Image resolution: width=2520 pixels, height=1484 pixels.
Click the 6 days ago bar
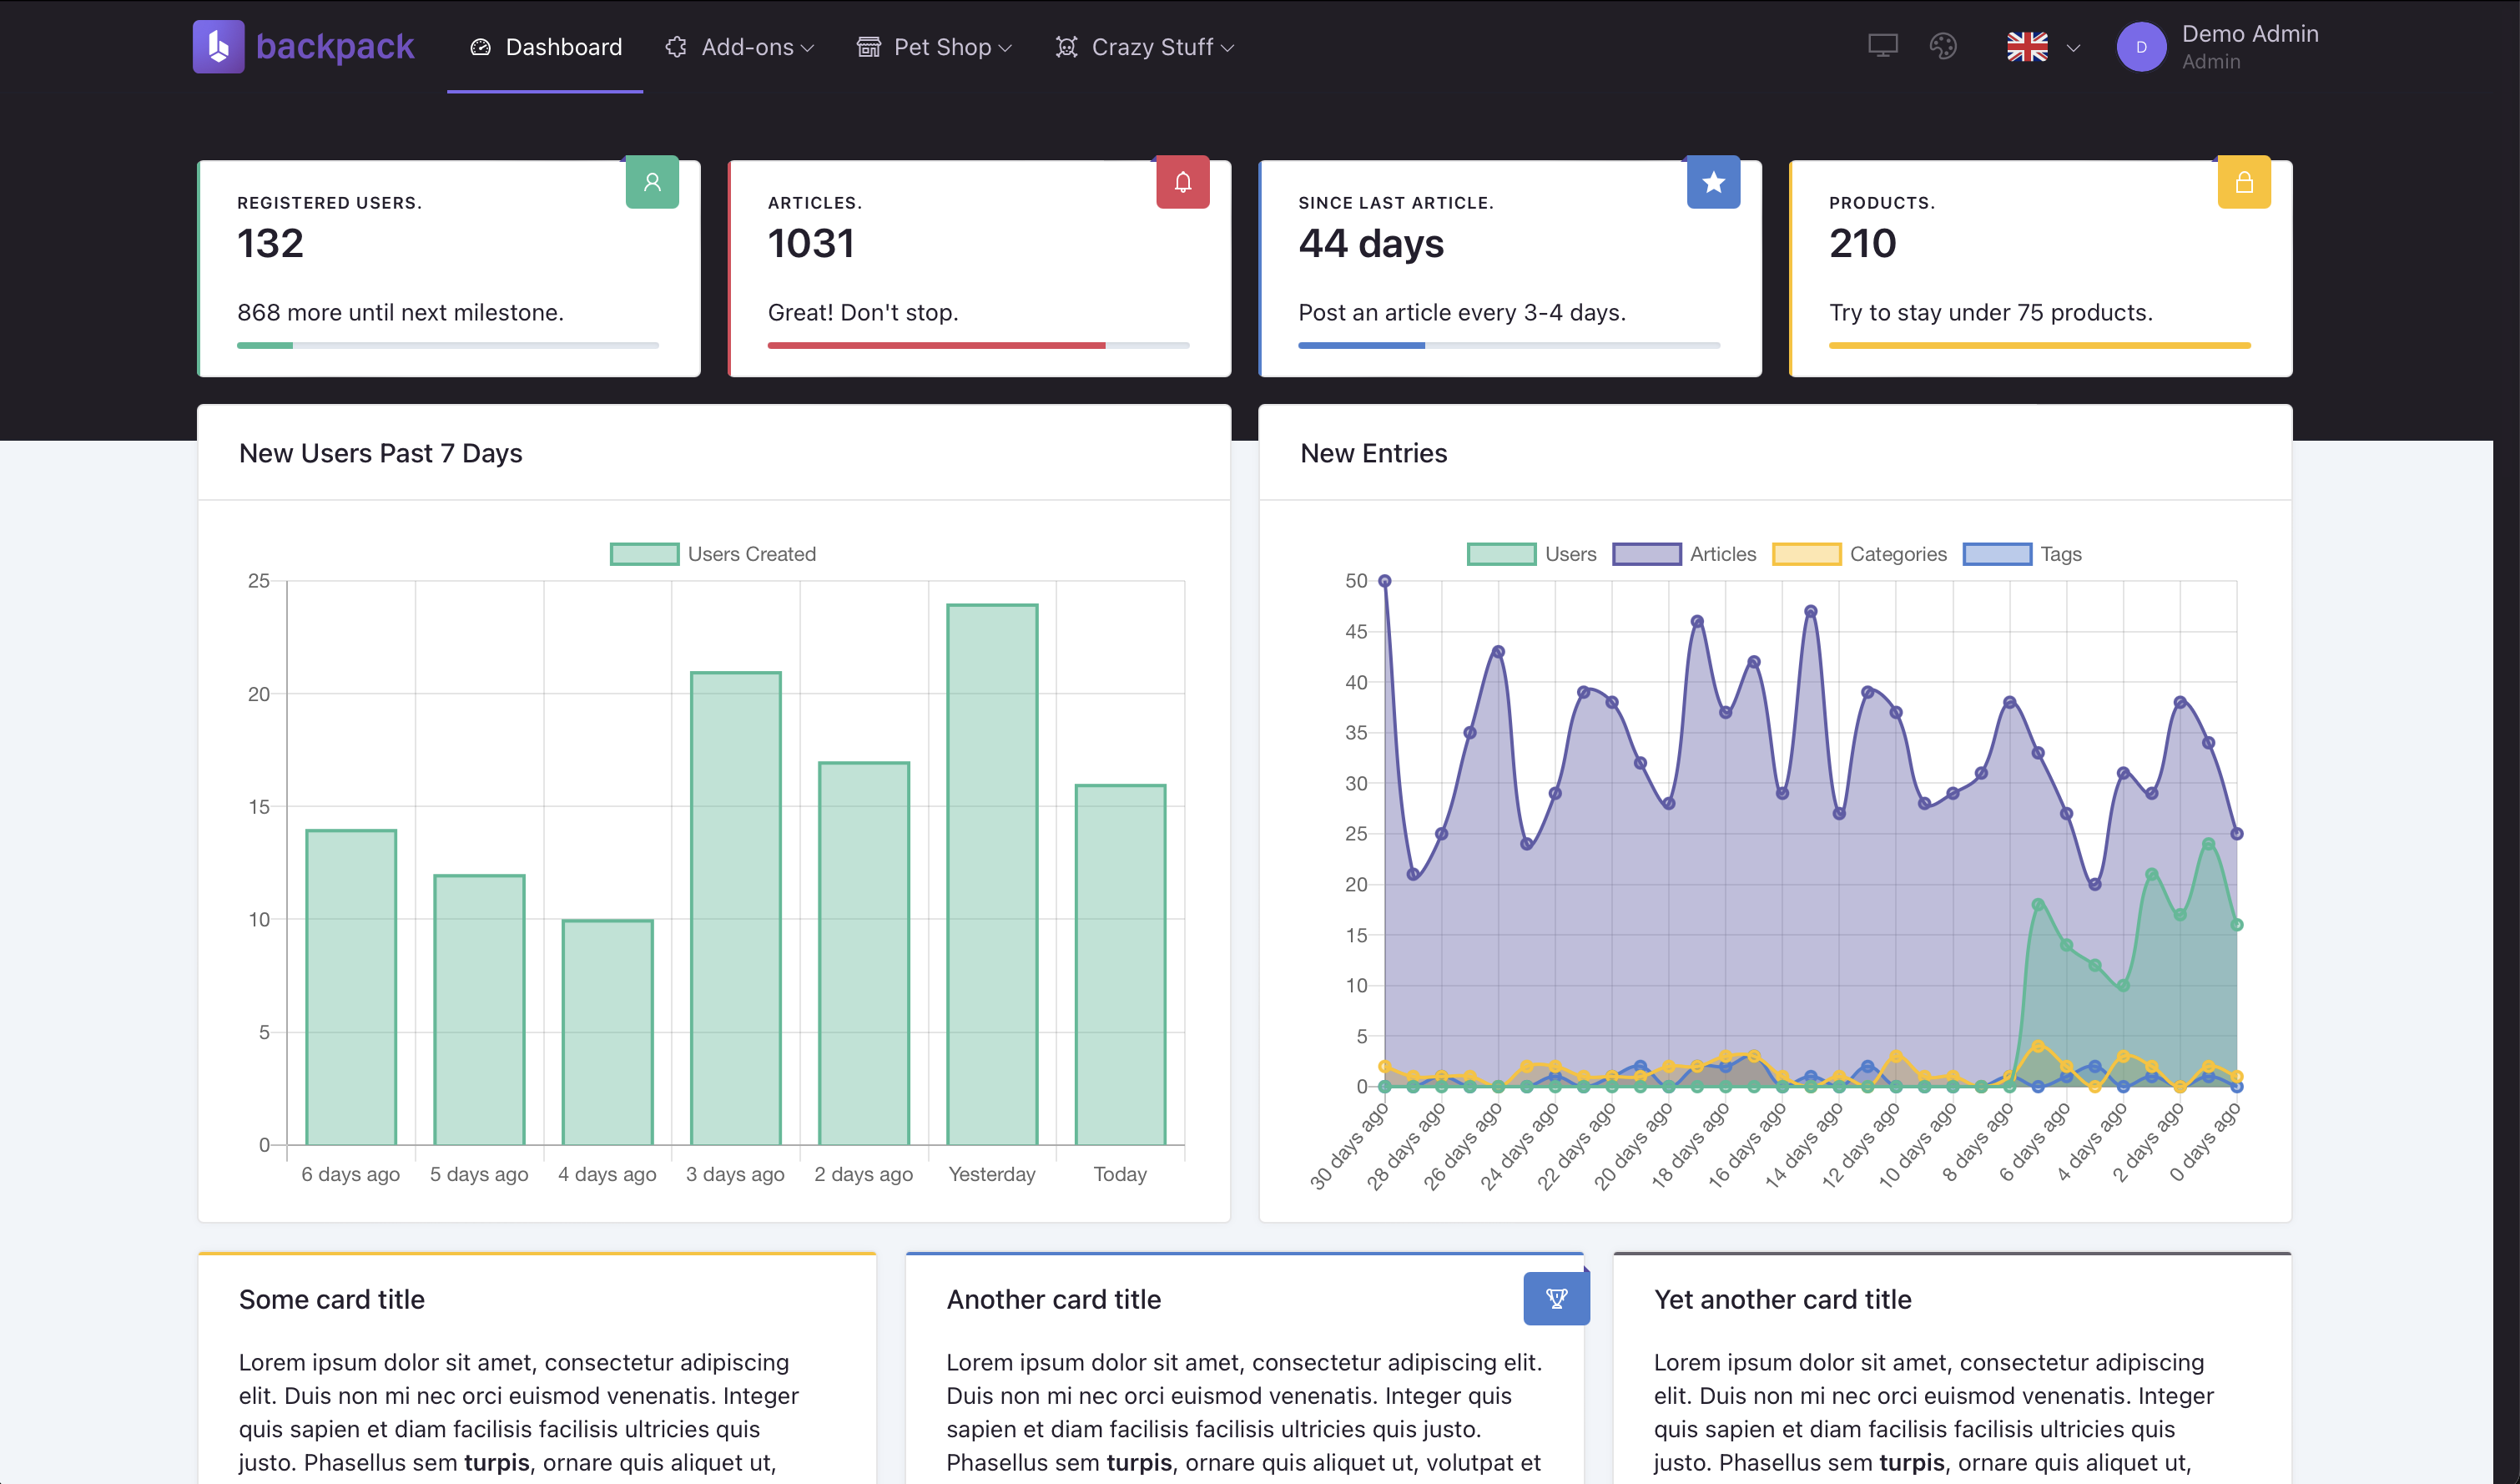pos(351,987)
